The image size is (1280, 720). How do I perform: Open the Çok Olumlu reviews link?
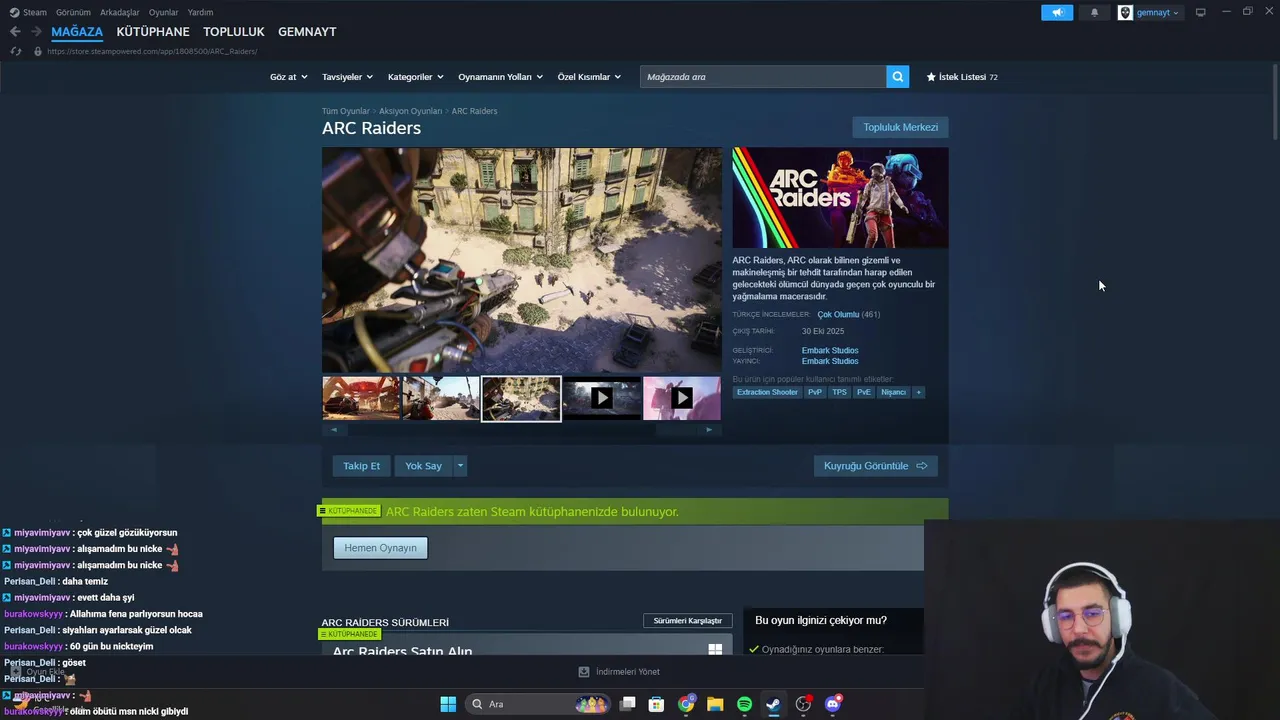838,314
